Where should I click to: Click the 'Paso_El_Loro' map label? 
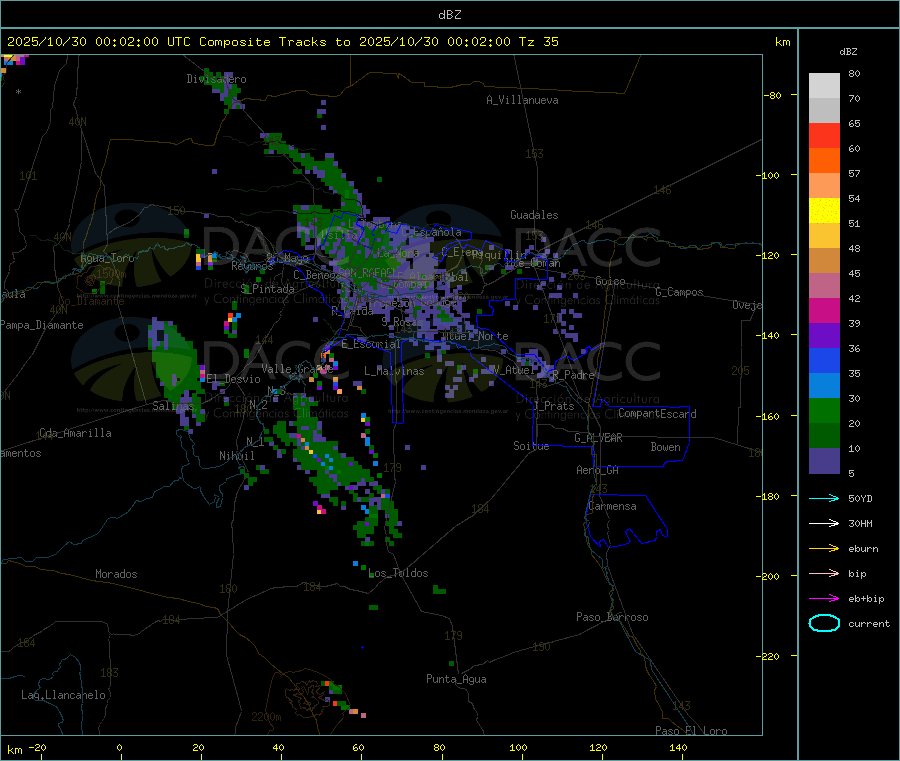[691, 731]
